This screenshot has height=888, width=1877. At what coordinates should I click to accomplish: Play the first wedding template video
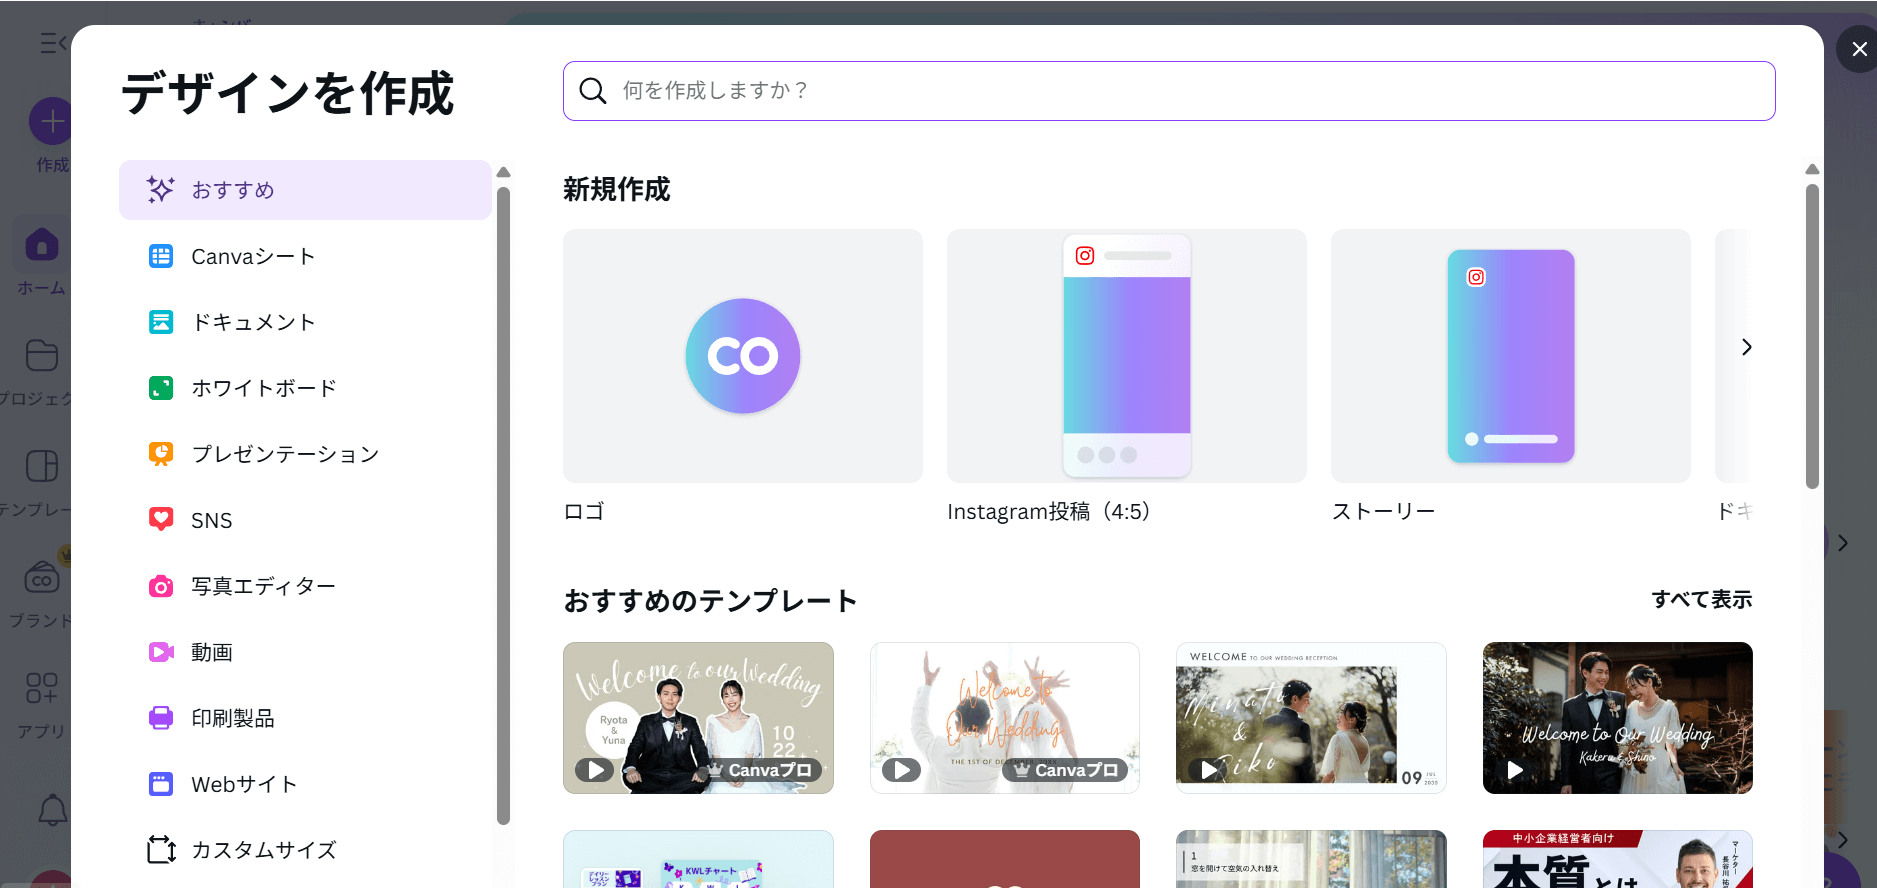[595, 770]
